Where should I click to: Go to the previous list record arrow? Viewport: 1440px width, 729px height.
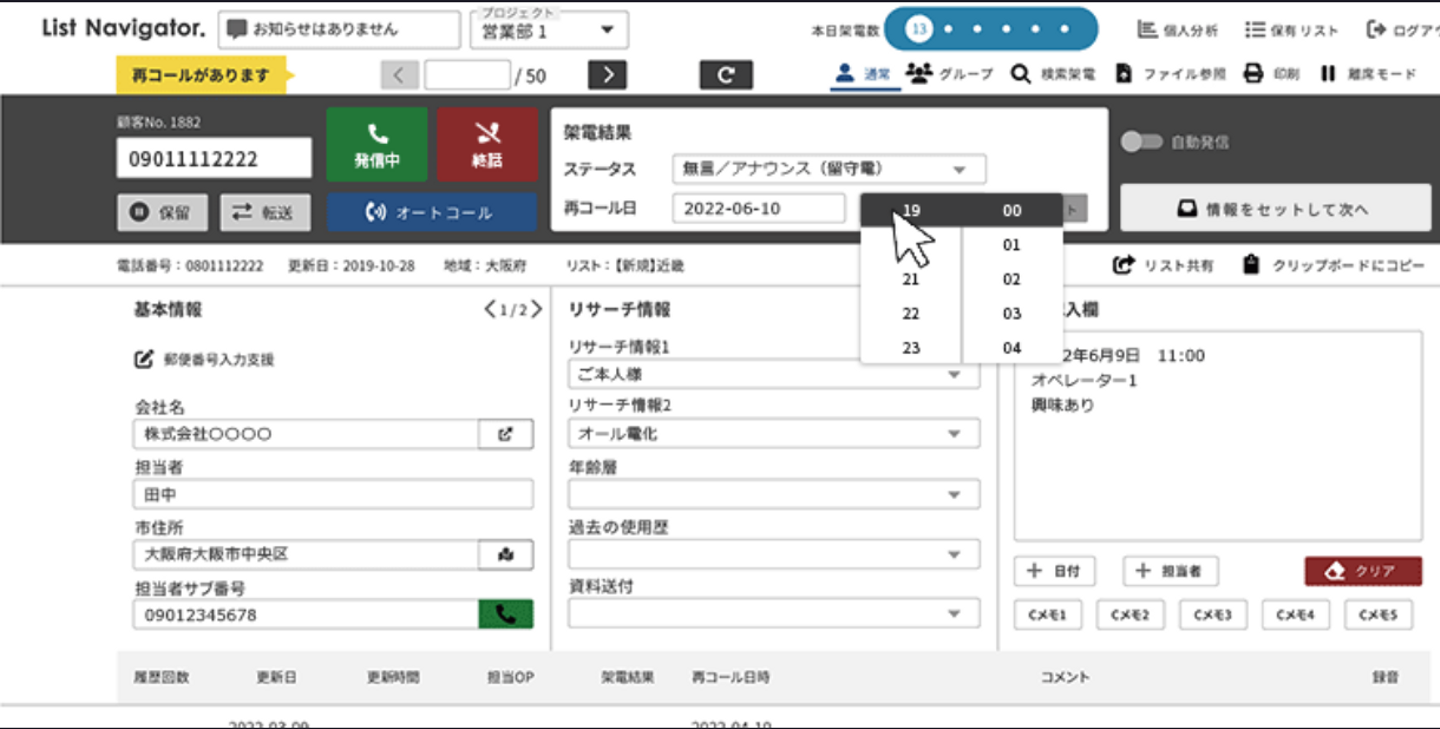click(x=399, y=75)
